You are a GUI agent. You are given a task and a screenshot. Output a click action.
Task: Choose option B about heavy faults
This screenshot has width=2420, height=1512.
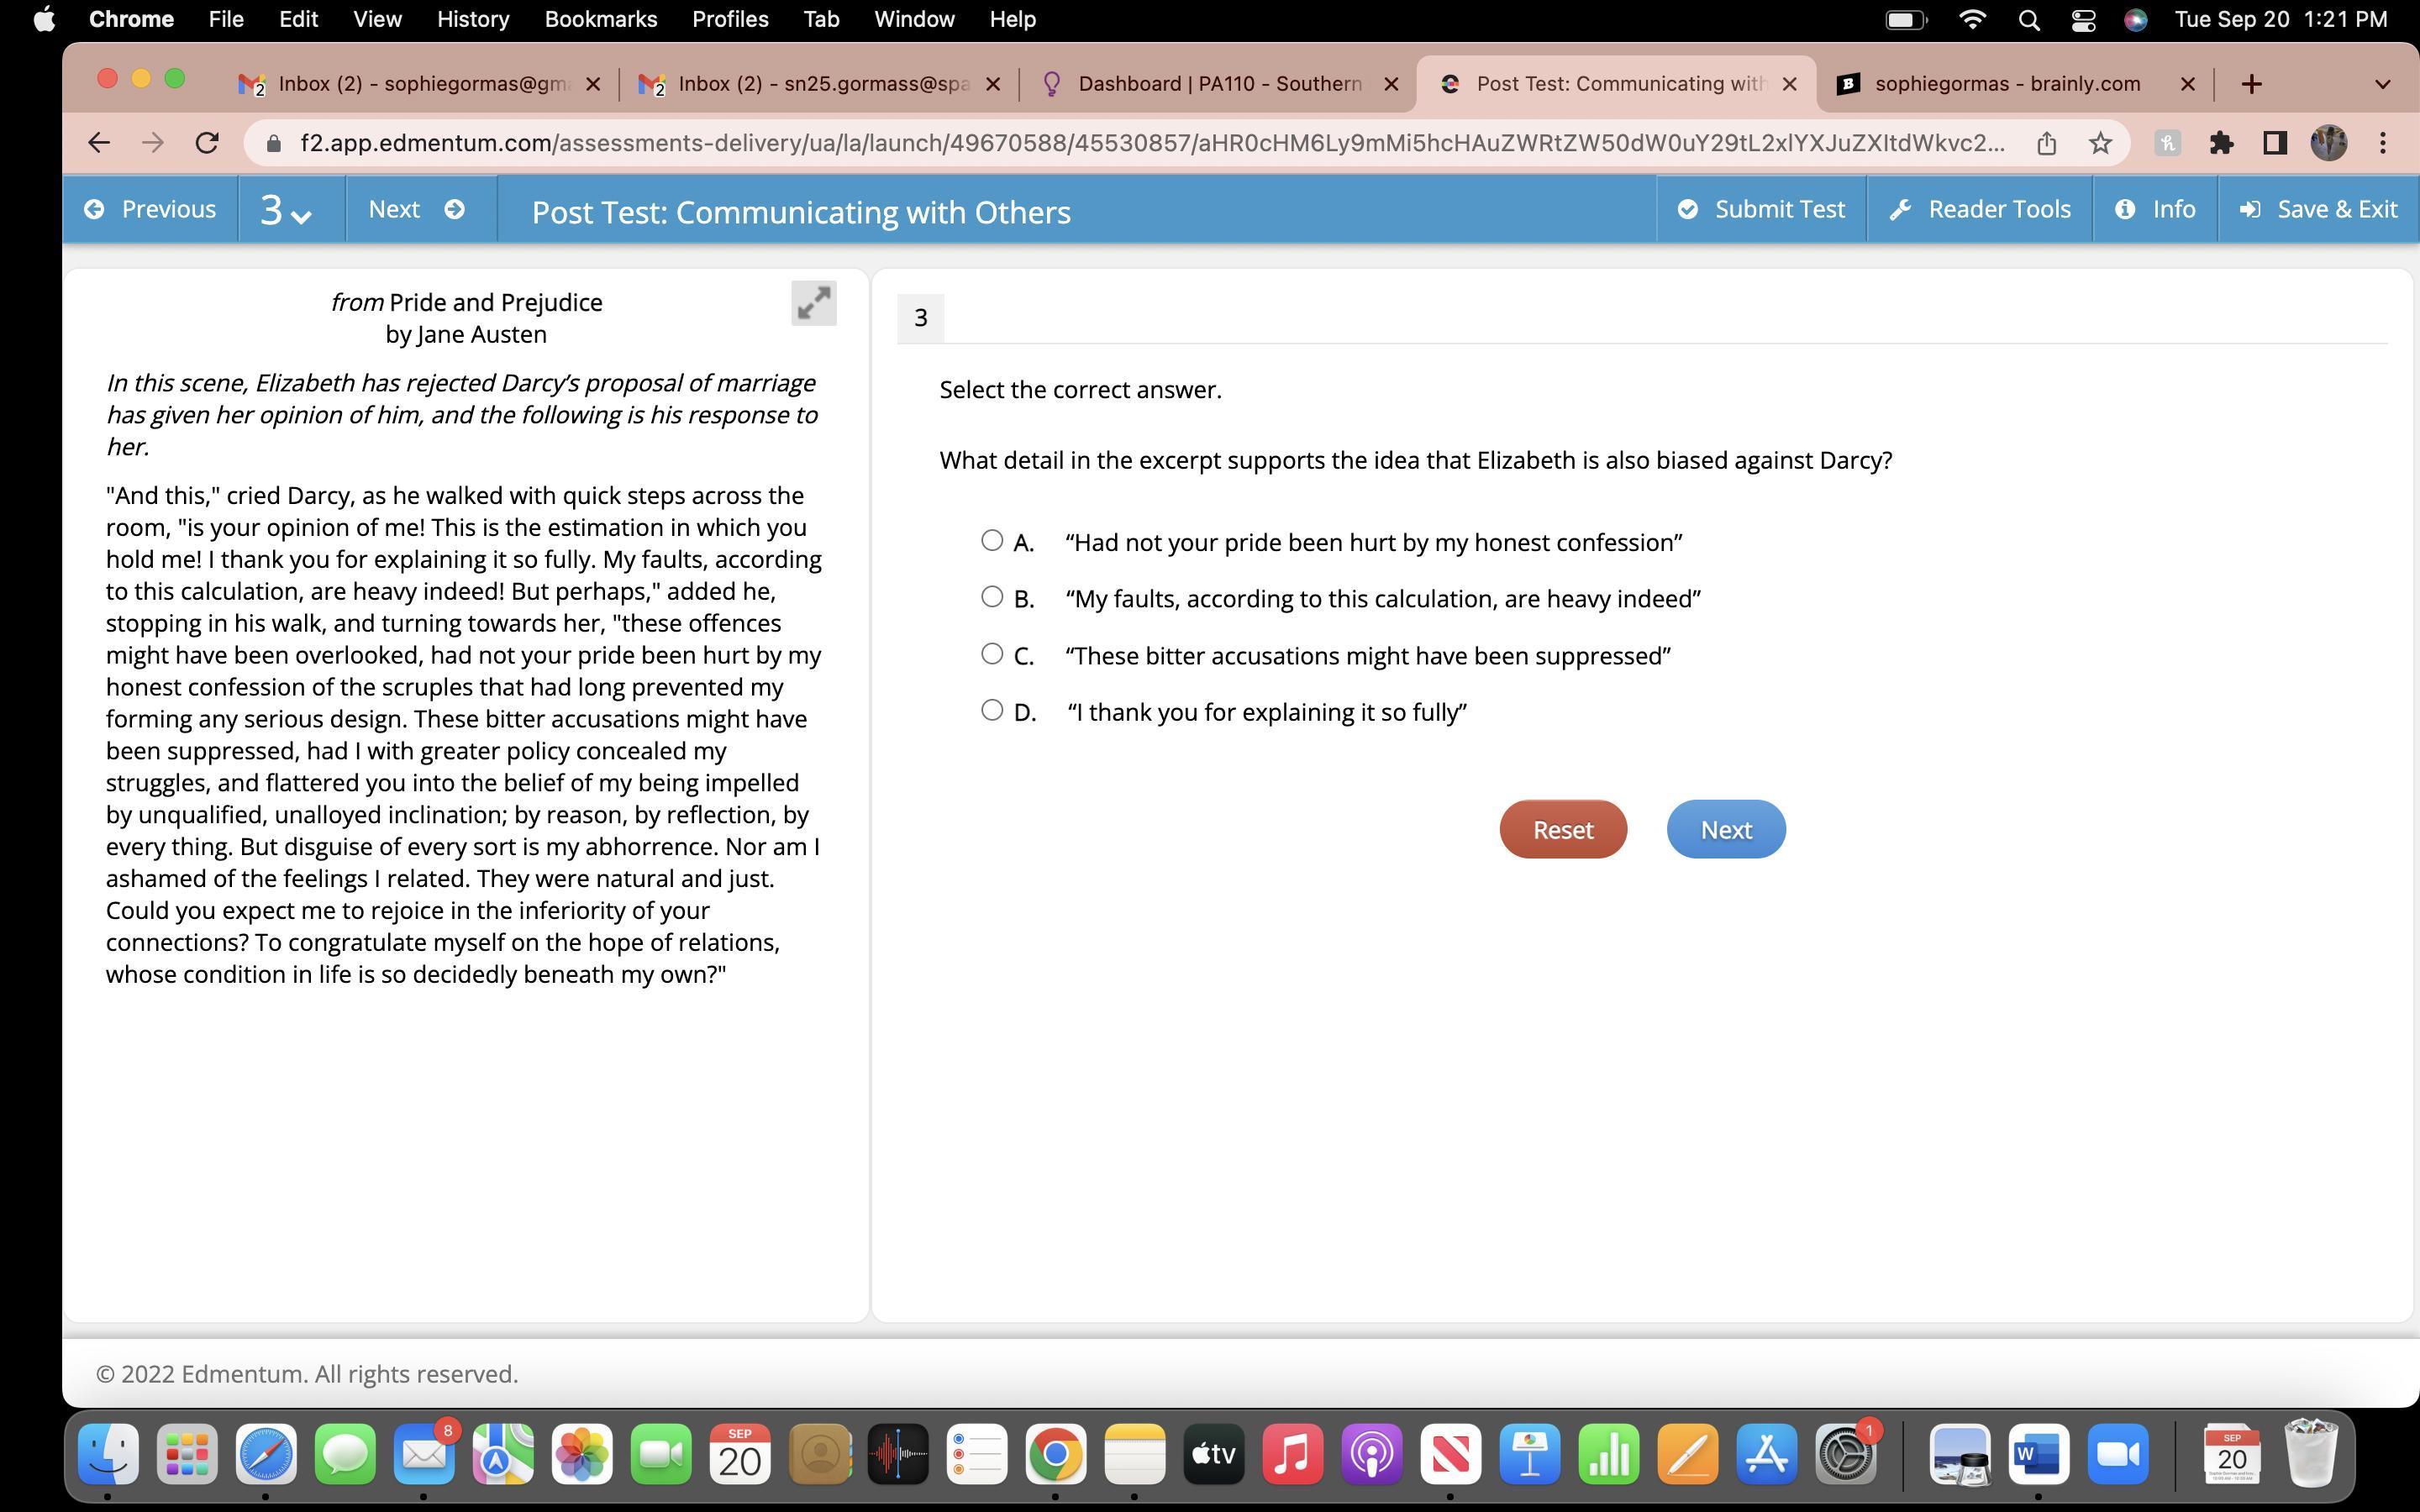(x=991, y=597)
